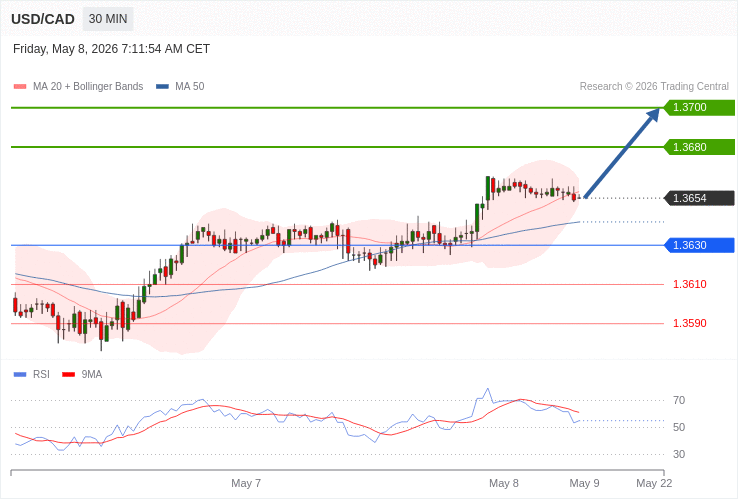
Task: Click the blue 1.3630 pivot tag
Action: [699, 245]
